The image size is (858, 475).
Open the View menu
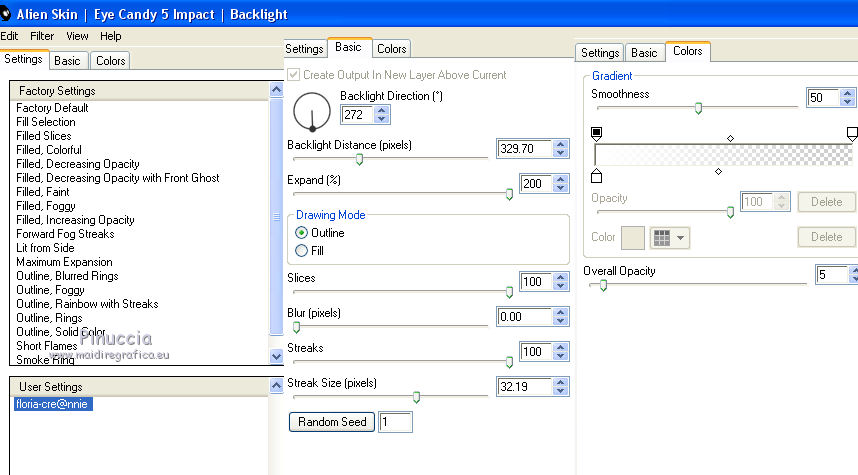77,36
